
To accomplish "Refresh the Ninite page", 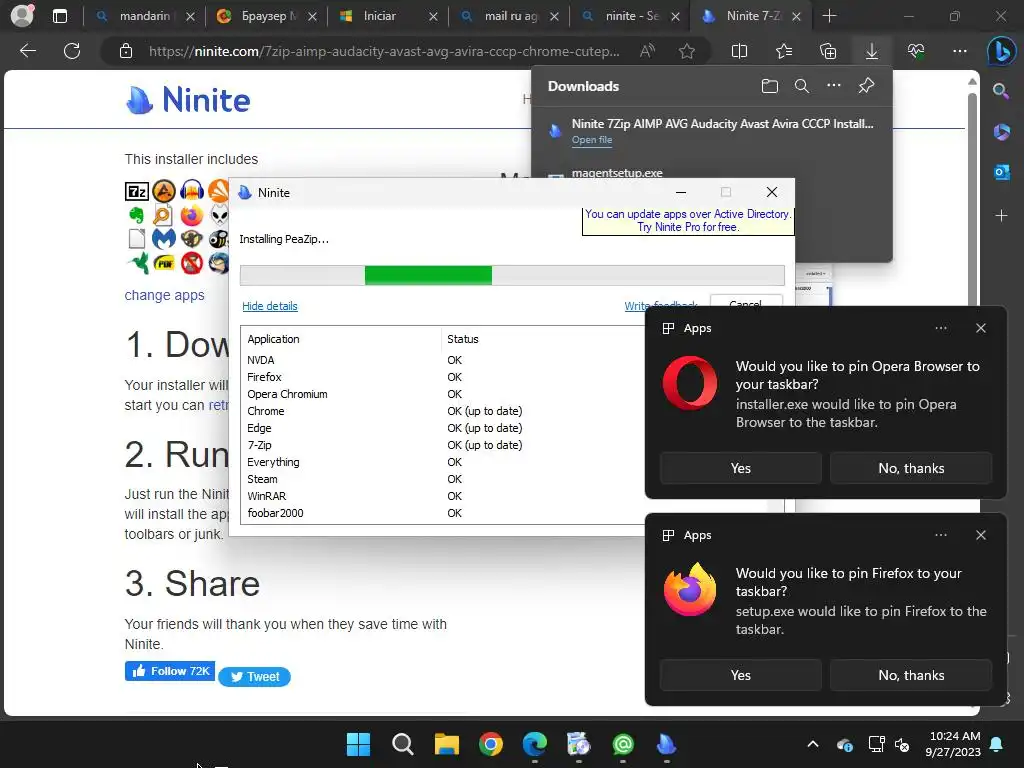I will pos(72,51).
